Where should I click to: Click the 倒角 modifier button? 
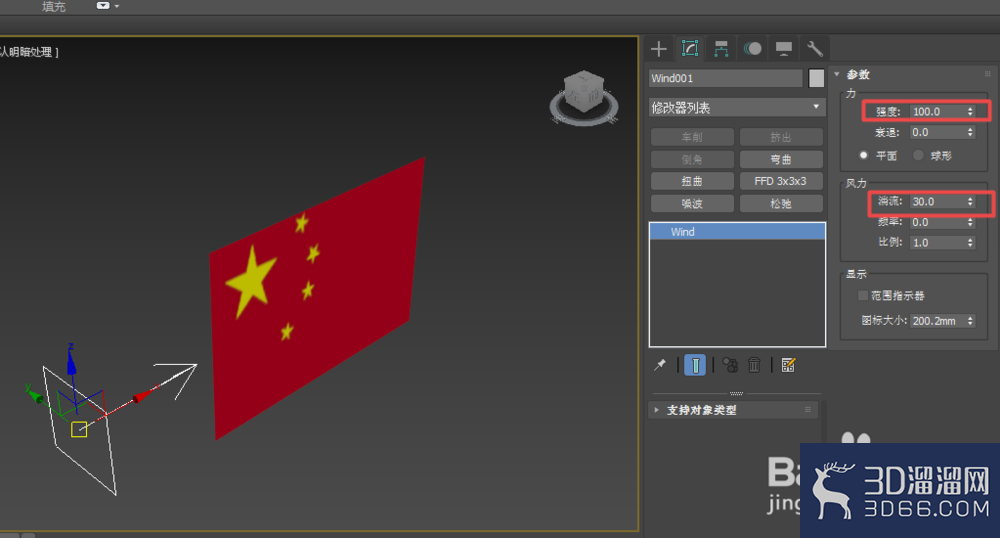point(692,159)
